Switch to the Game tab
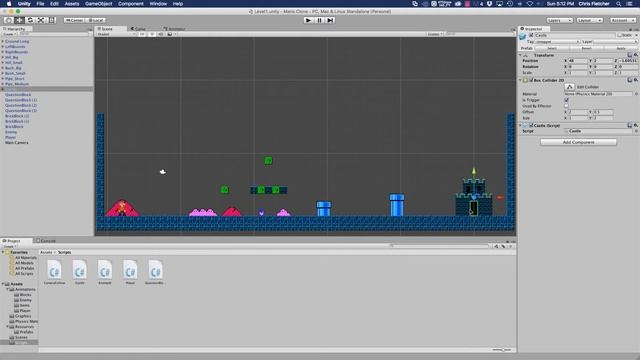This screenshot has height=360, width=640. (139, 29)
